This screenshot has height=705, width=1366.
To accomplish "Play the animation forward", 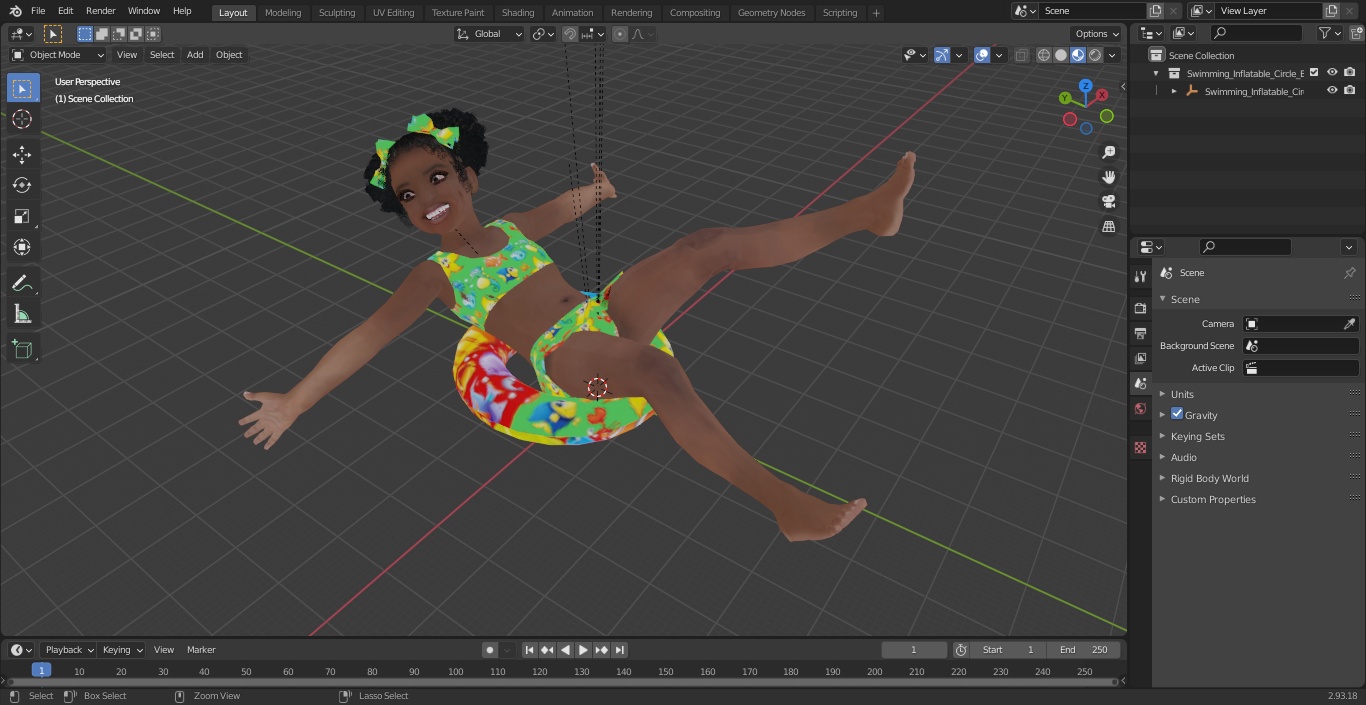I will click(583, 650).
